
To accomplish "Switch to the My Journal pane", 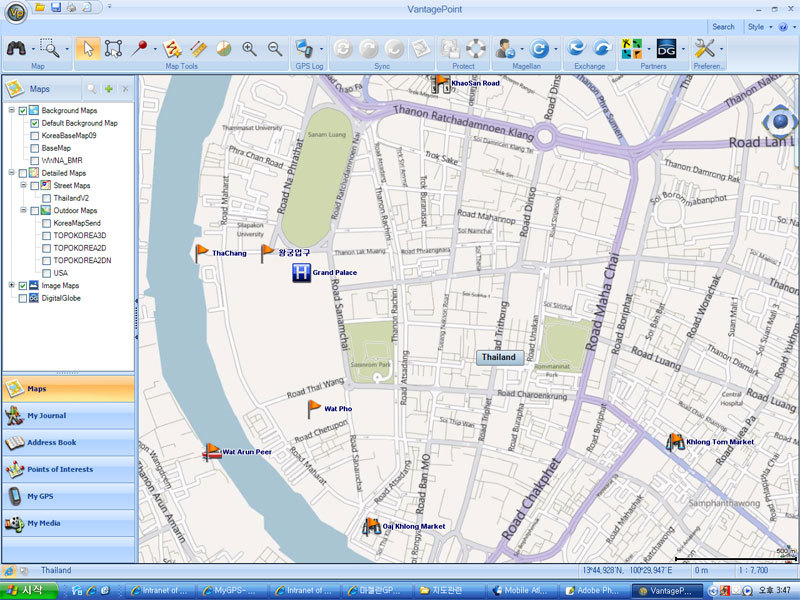I will tap(68, 415).
